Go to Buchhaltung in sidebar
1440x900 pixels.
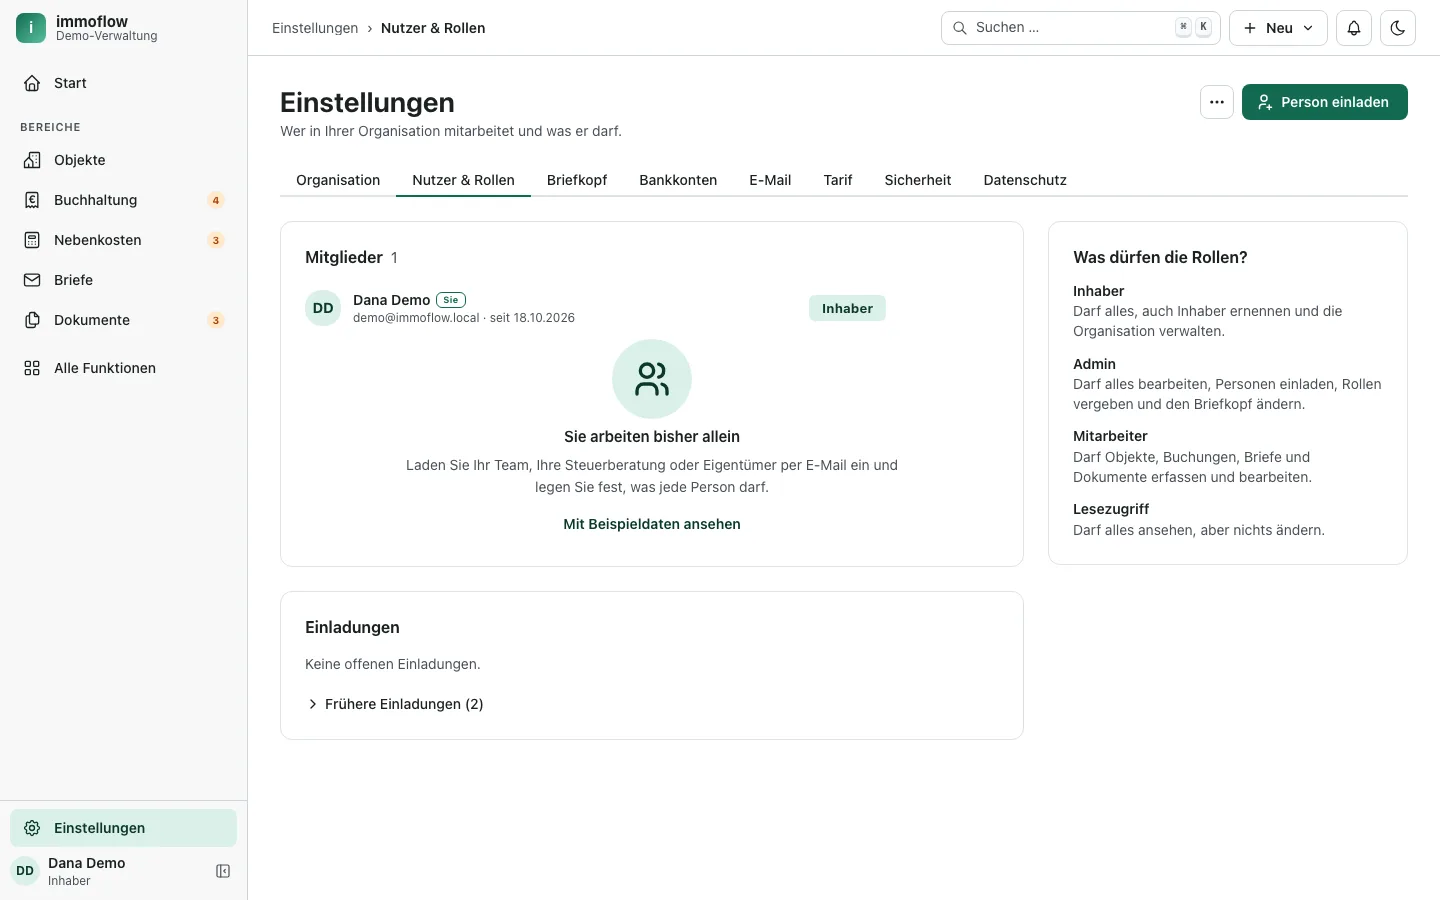pos(124,200)
